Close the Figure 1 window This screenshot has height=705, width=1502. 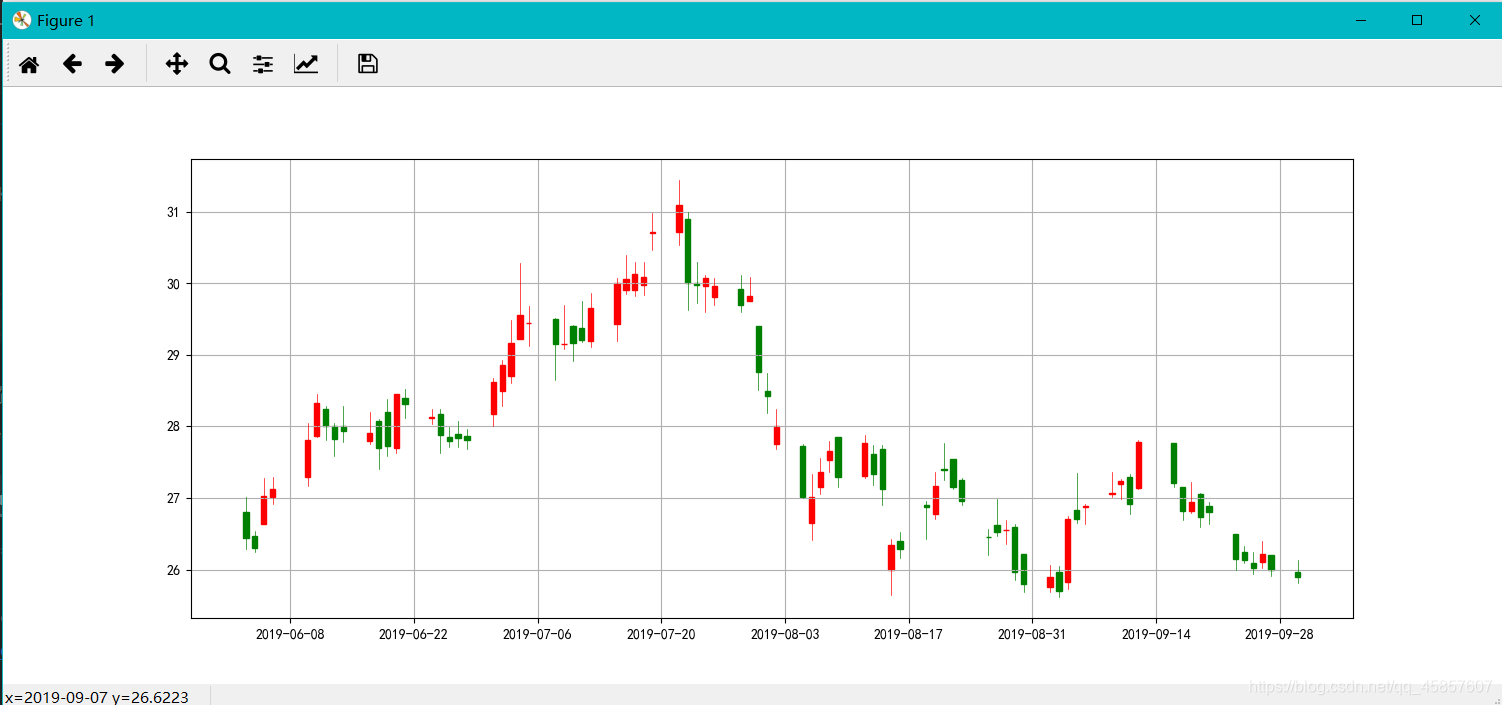(x=1474, y=20)
